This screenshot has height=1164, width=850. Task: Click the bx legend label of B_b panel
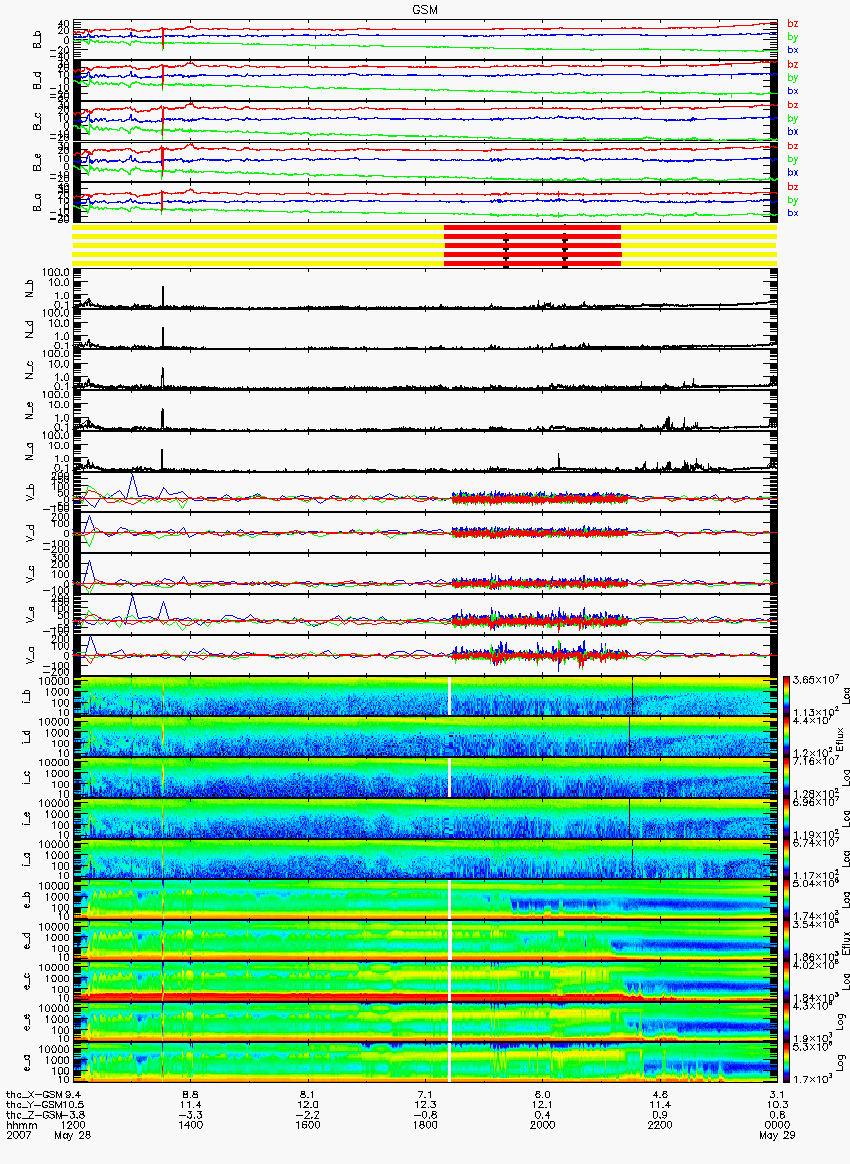793,50
